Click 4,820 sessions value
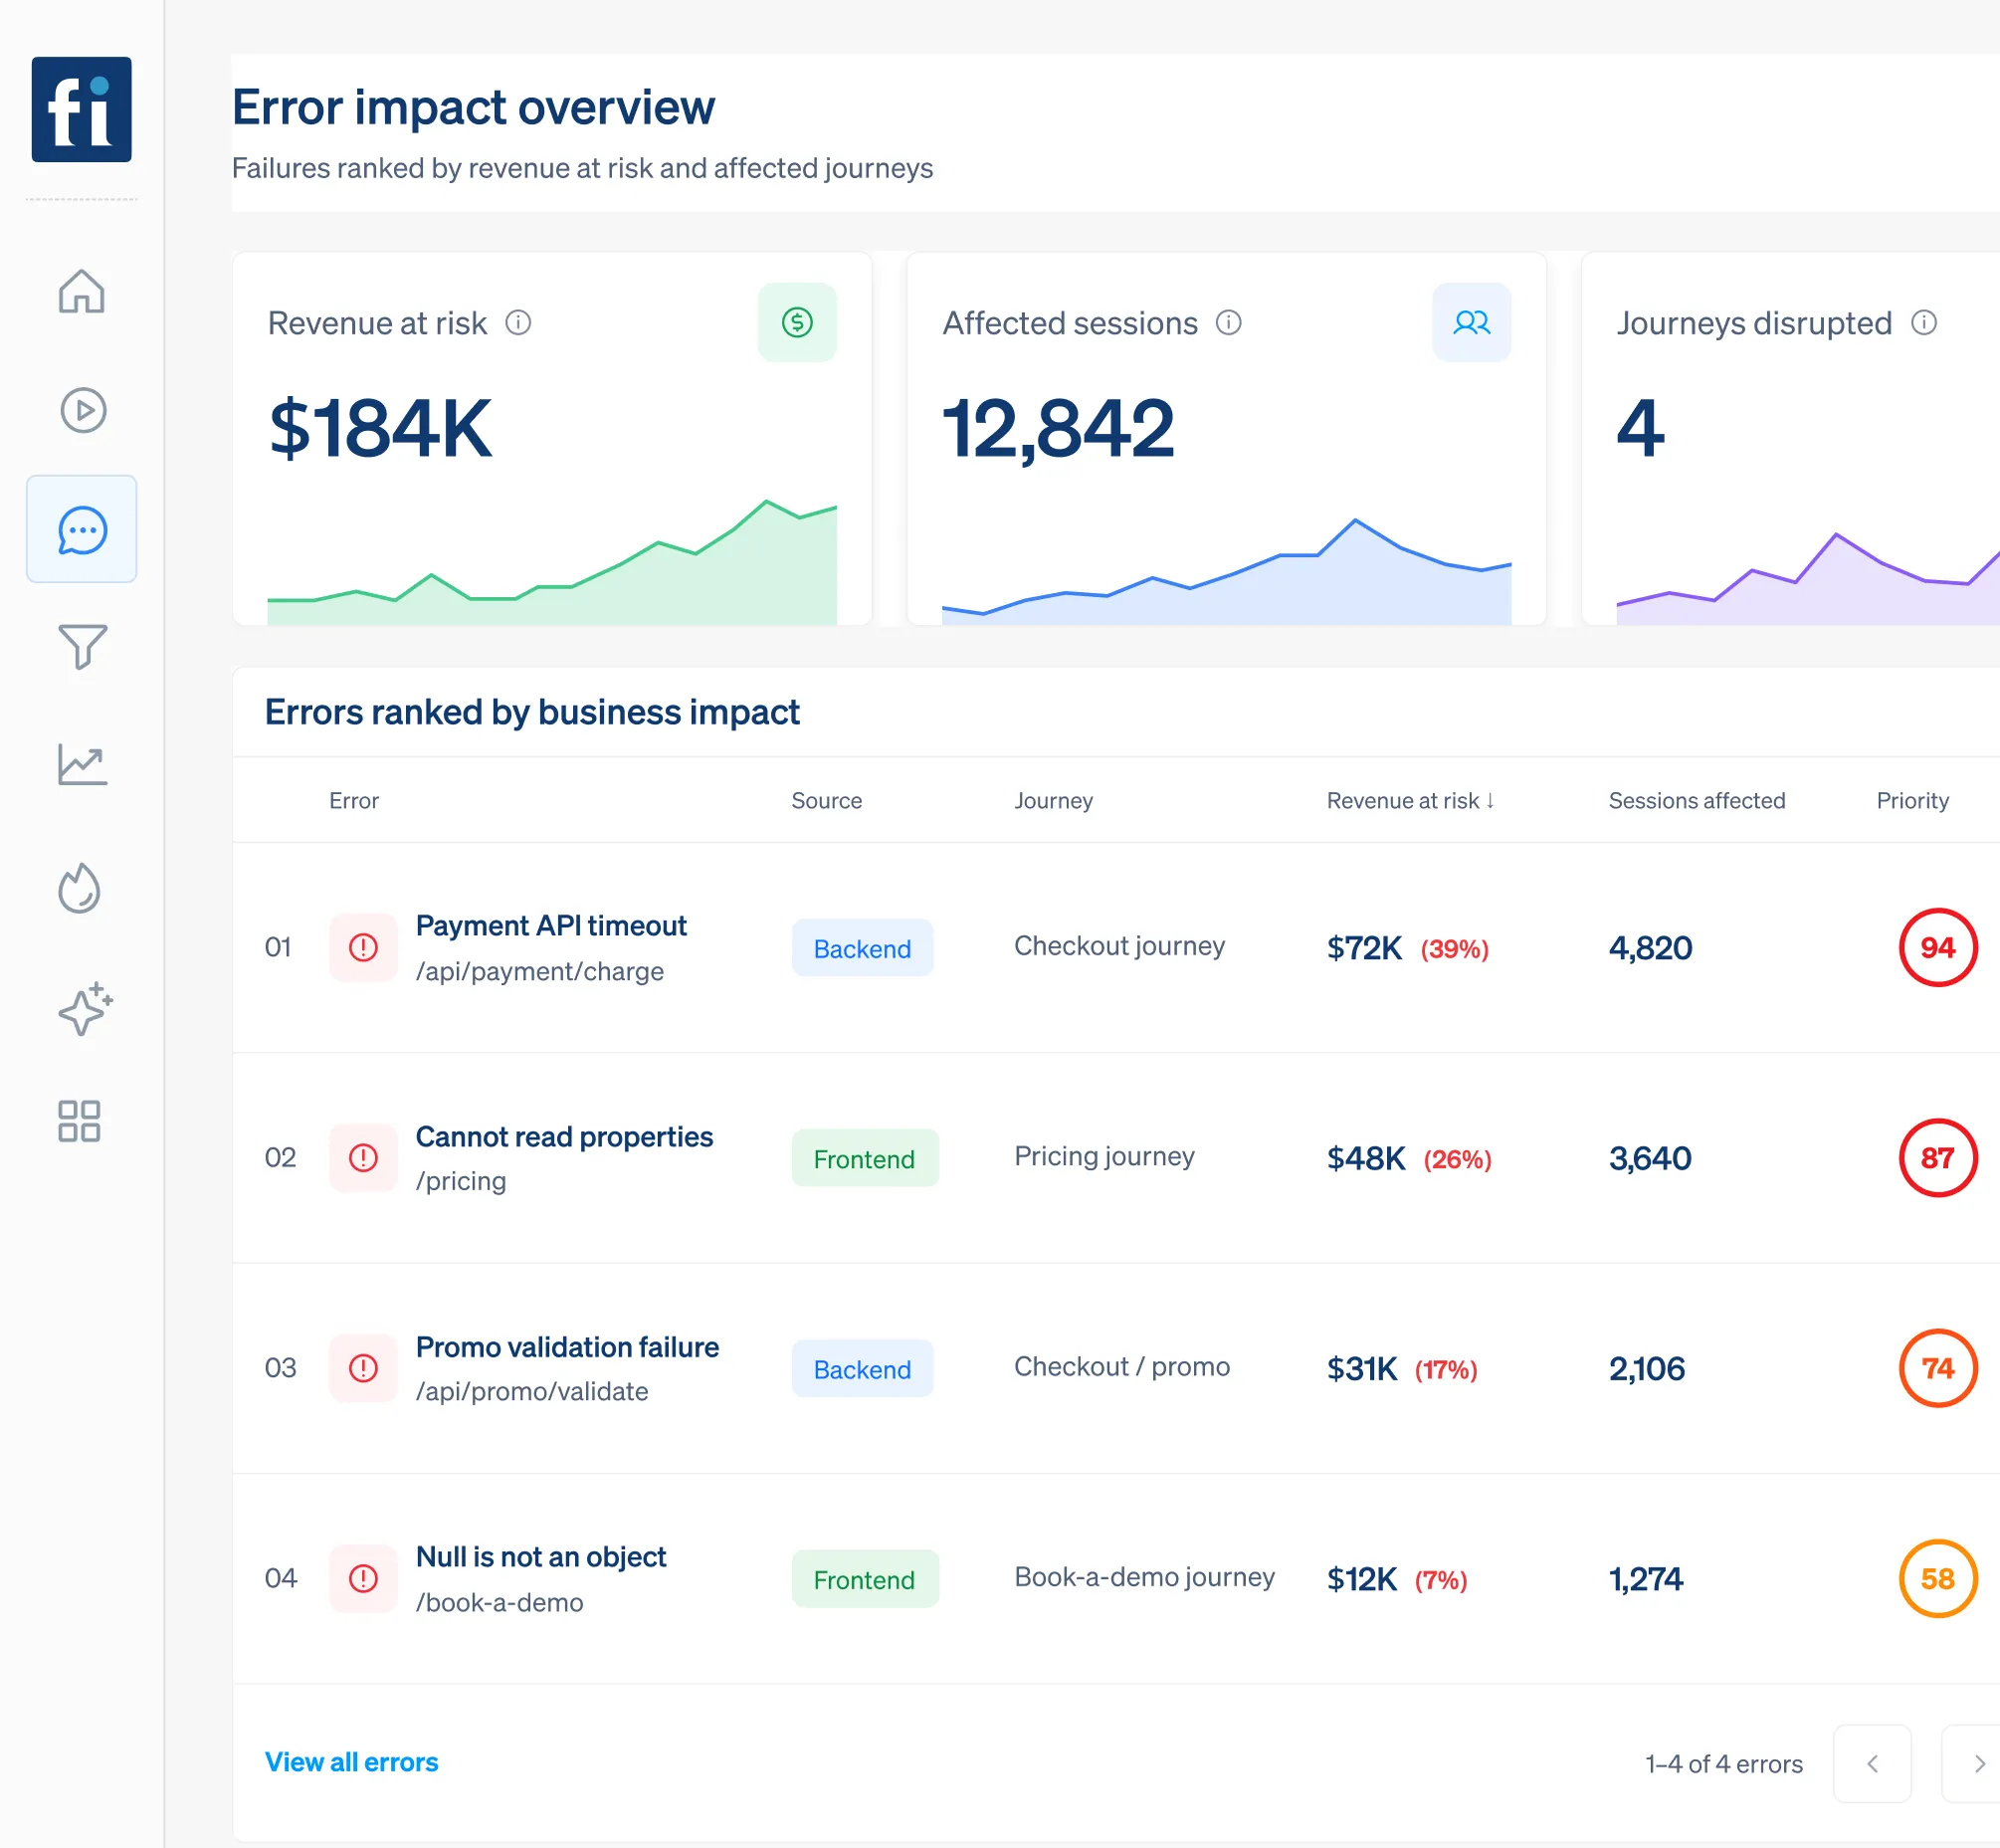2000x1848 pixels. [x=1650, y=947]
